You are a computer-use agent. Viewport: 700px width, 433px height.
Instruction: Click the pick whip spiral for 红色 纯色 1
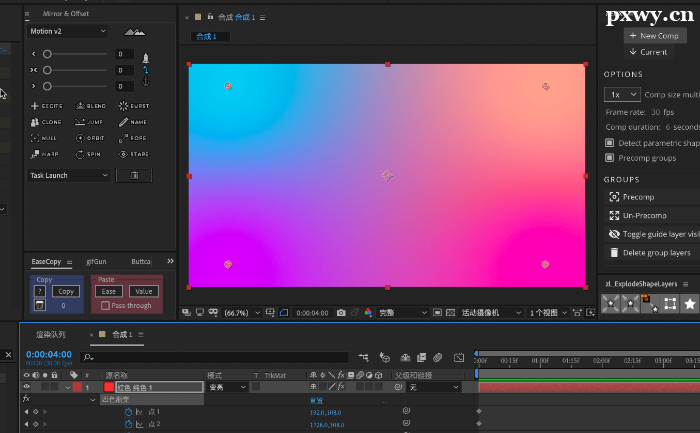(x=398, y=387)
